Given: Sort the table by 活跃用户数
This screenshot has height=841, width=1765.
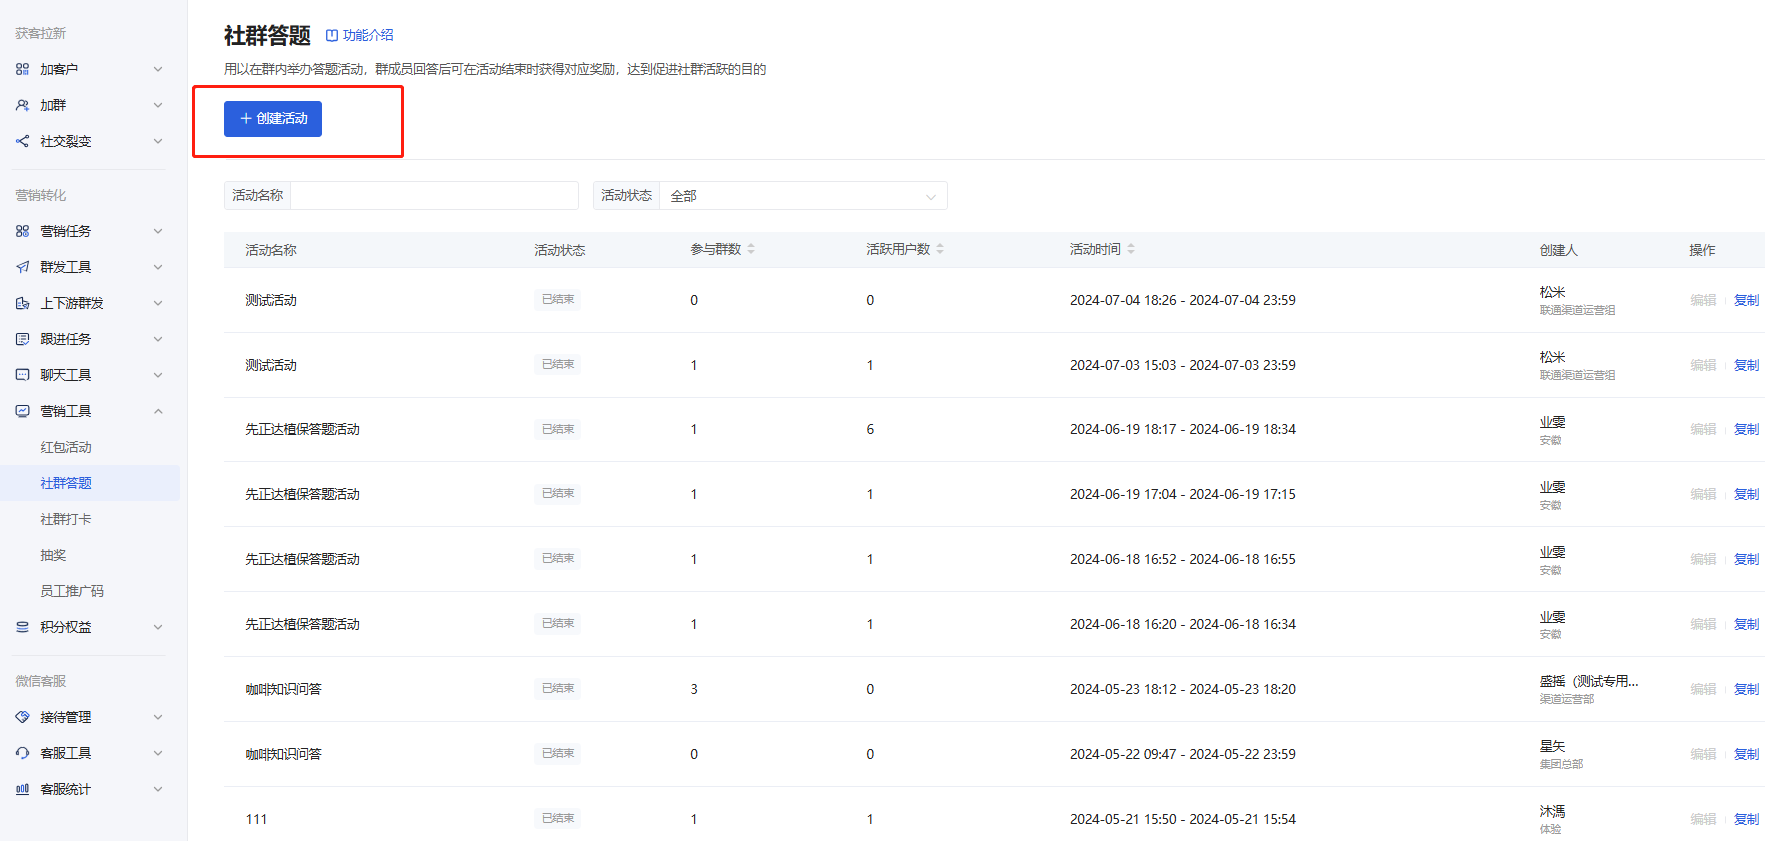Looking at the screenshot, I should point(940,249).
